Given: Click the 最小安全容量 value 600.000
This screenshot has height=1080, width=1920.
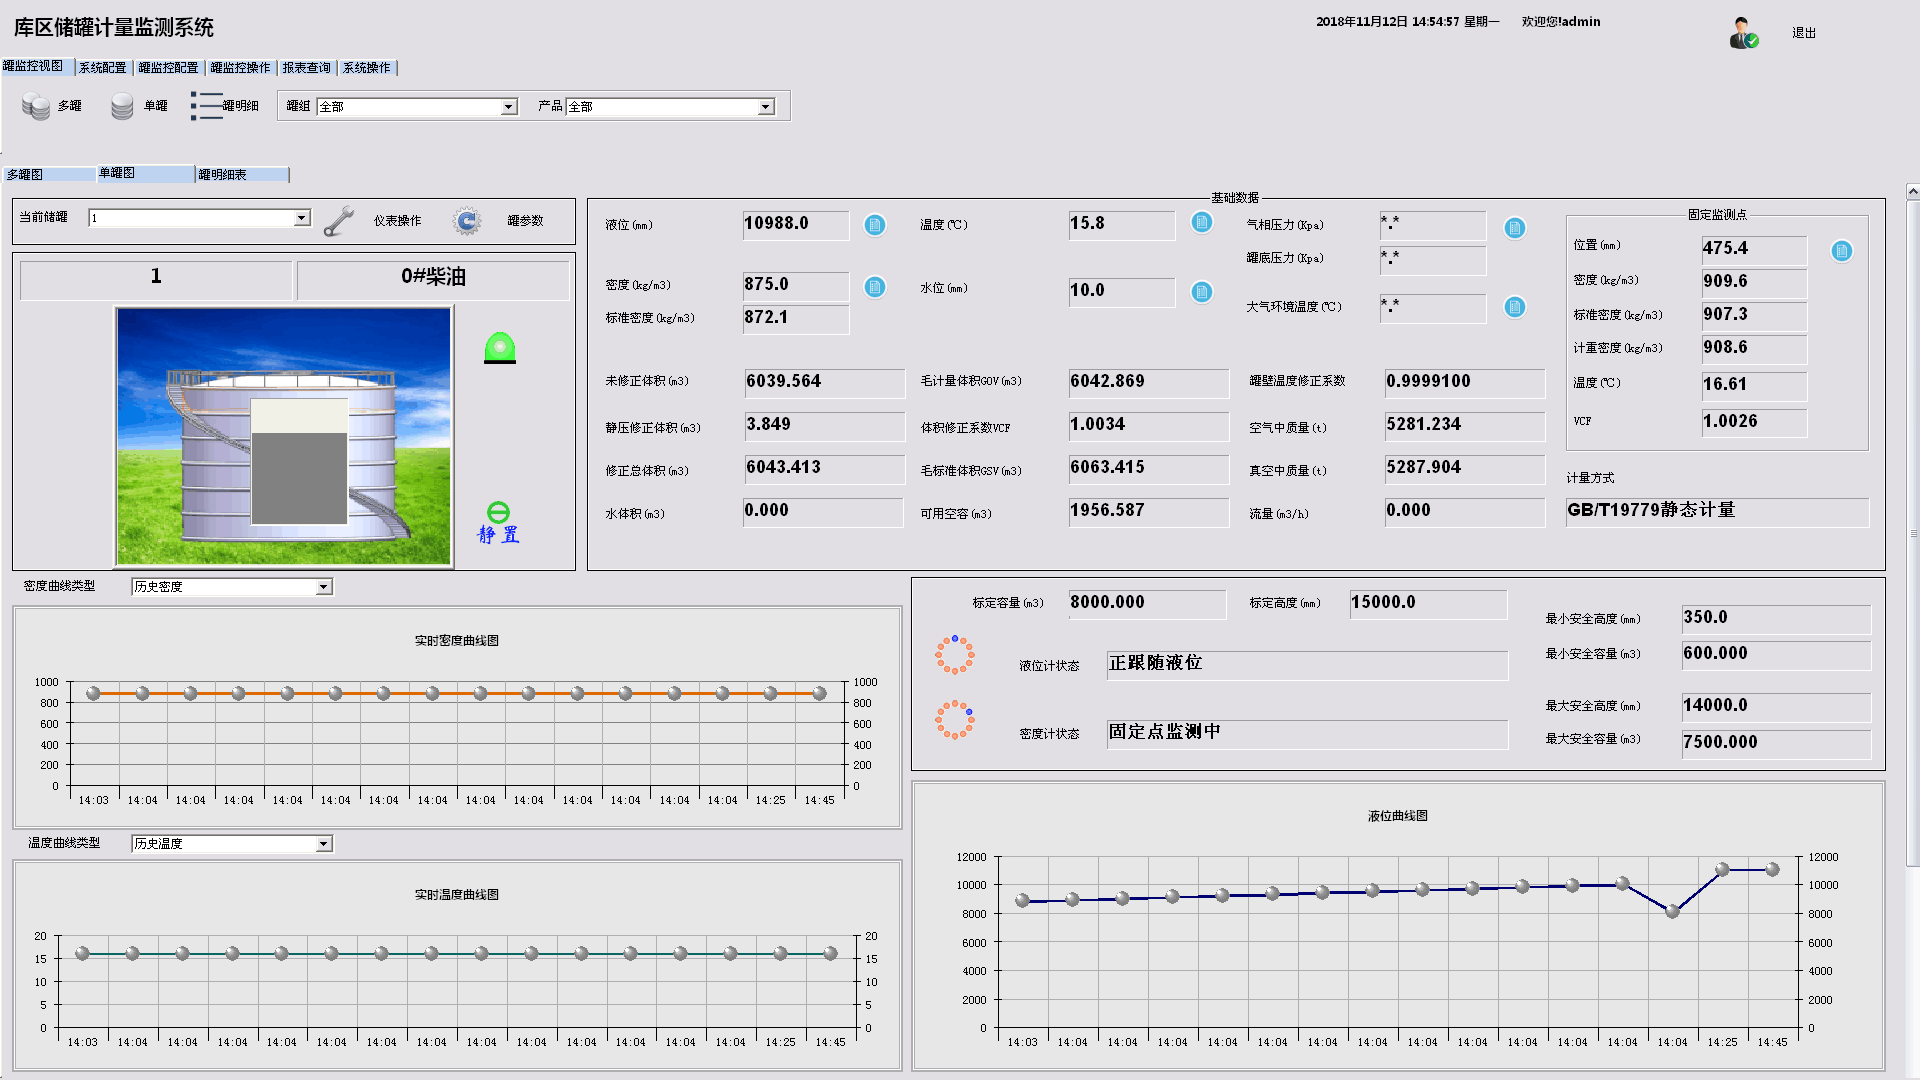Looking at the screenshot, I should pyautogui.click(x=1776, y=654).
